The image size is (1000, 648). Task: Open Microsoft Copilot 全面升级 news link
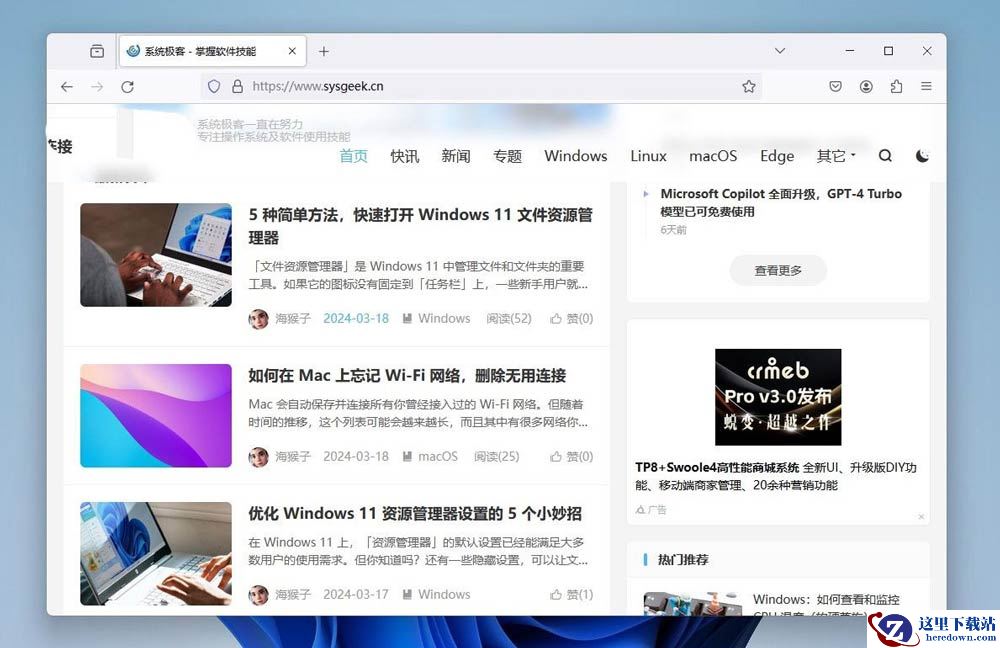[x=781, y=202]
